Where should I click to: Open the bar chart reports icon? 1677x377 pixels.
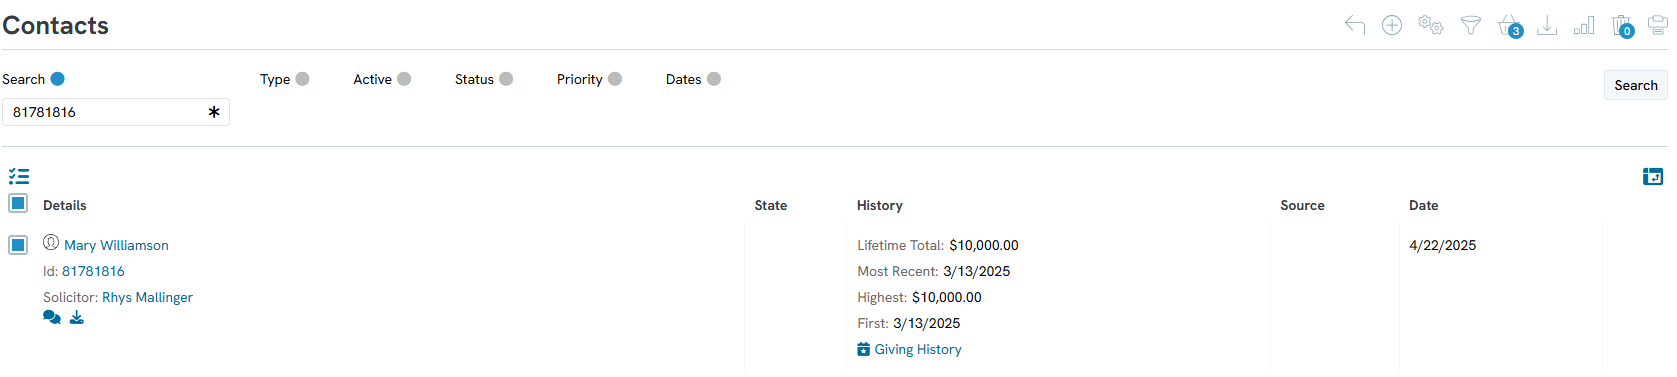(x=1584, y=25)
